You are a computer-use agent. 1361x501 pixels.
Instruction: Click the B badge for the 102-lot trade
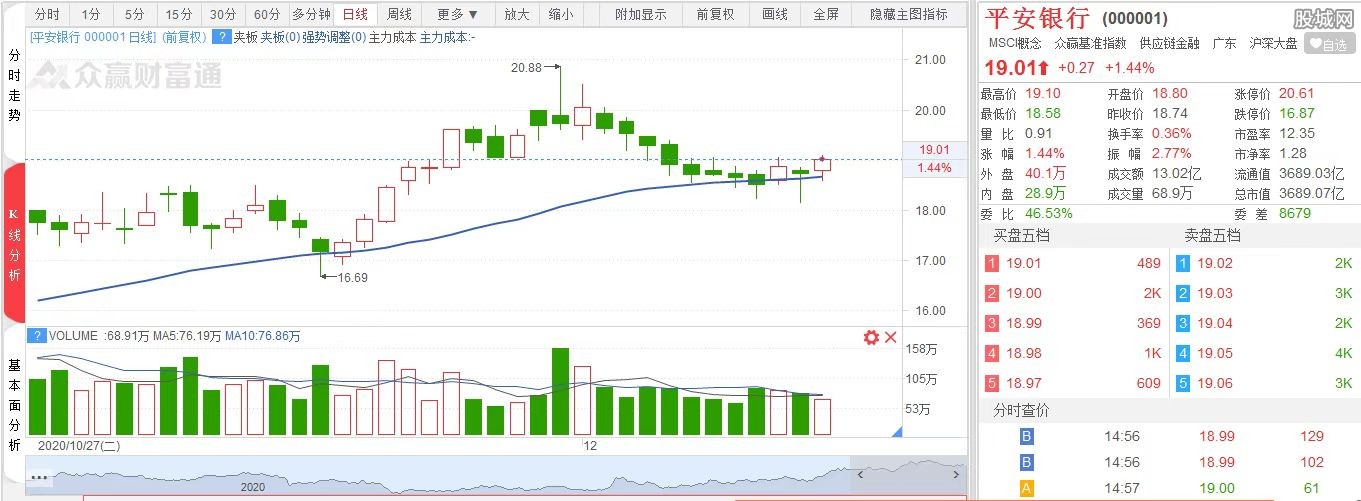pos(1026,464)
